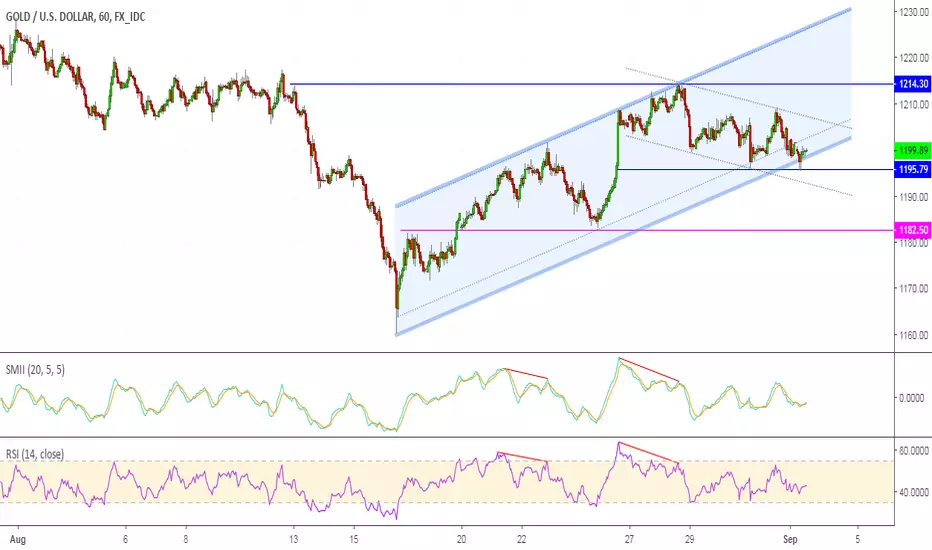Select the 1195.79 price label
The height and width of the screenshot is (550, 932).
[x=912, y=169]
